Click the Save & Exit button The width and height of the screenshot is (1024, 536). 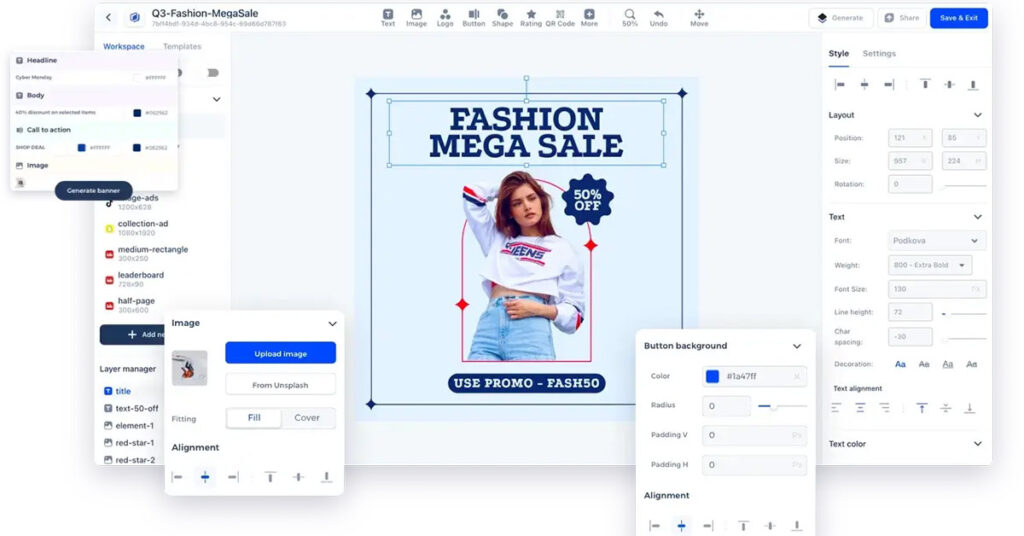[958, 18]
